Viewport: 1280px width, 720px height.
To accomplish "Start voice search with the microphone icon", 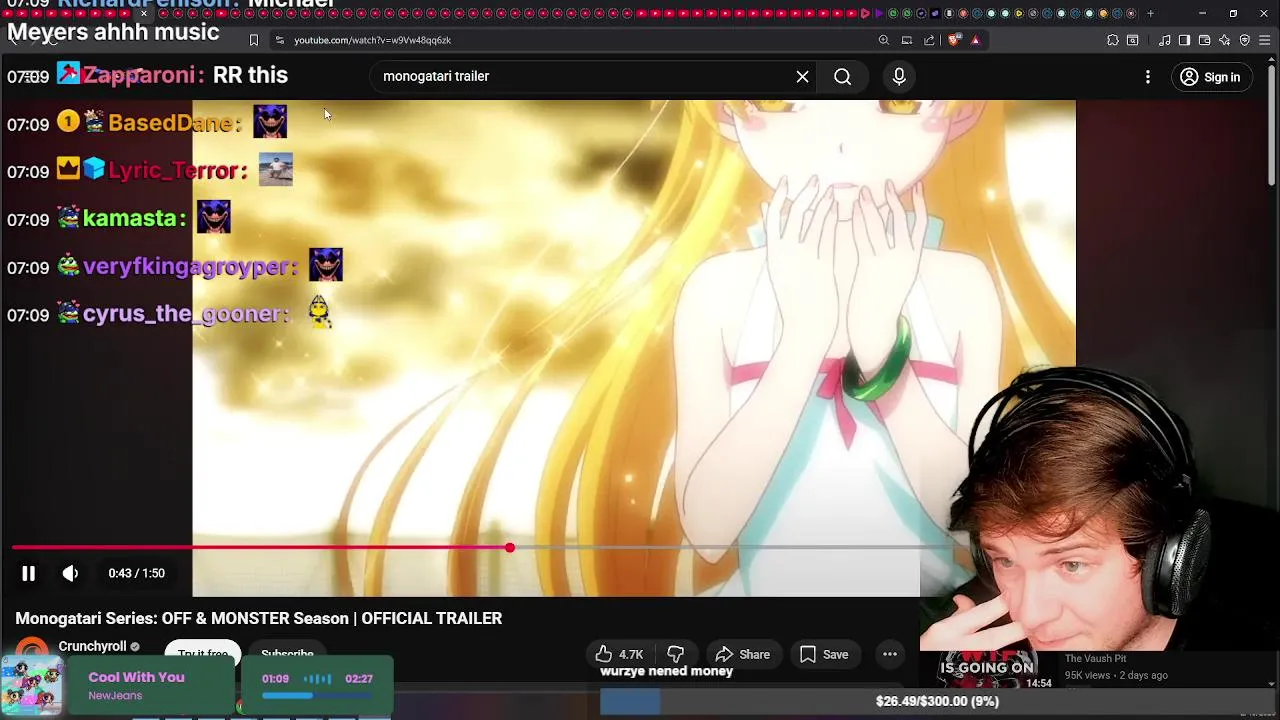I will (x=899, y=77).
